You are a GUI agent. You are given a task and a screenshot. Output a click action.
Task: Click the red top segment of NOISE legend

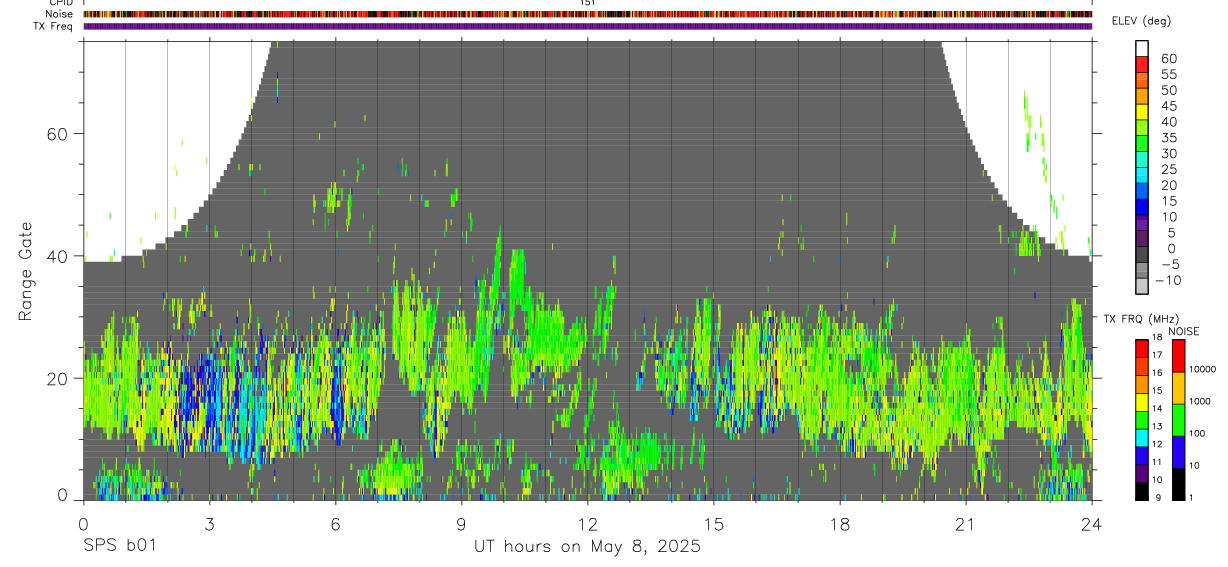(x=1178, y=356)
